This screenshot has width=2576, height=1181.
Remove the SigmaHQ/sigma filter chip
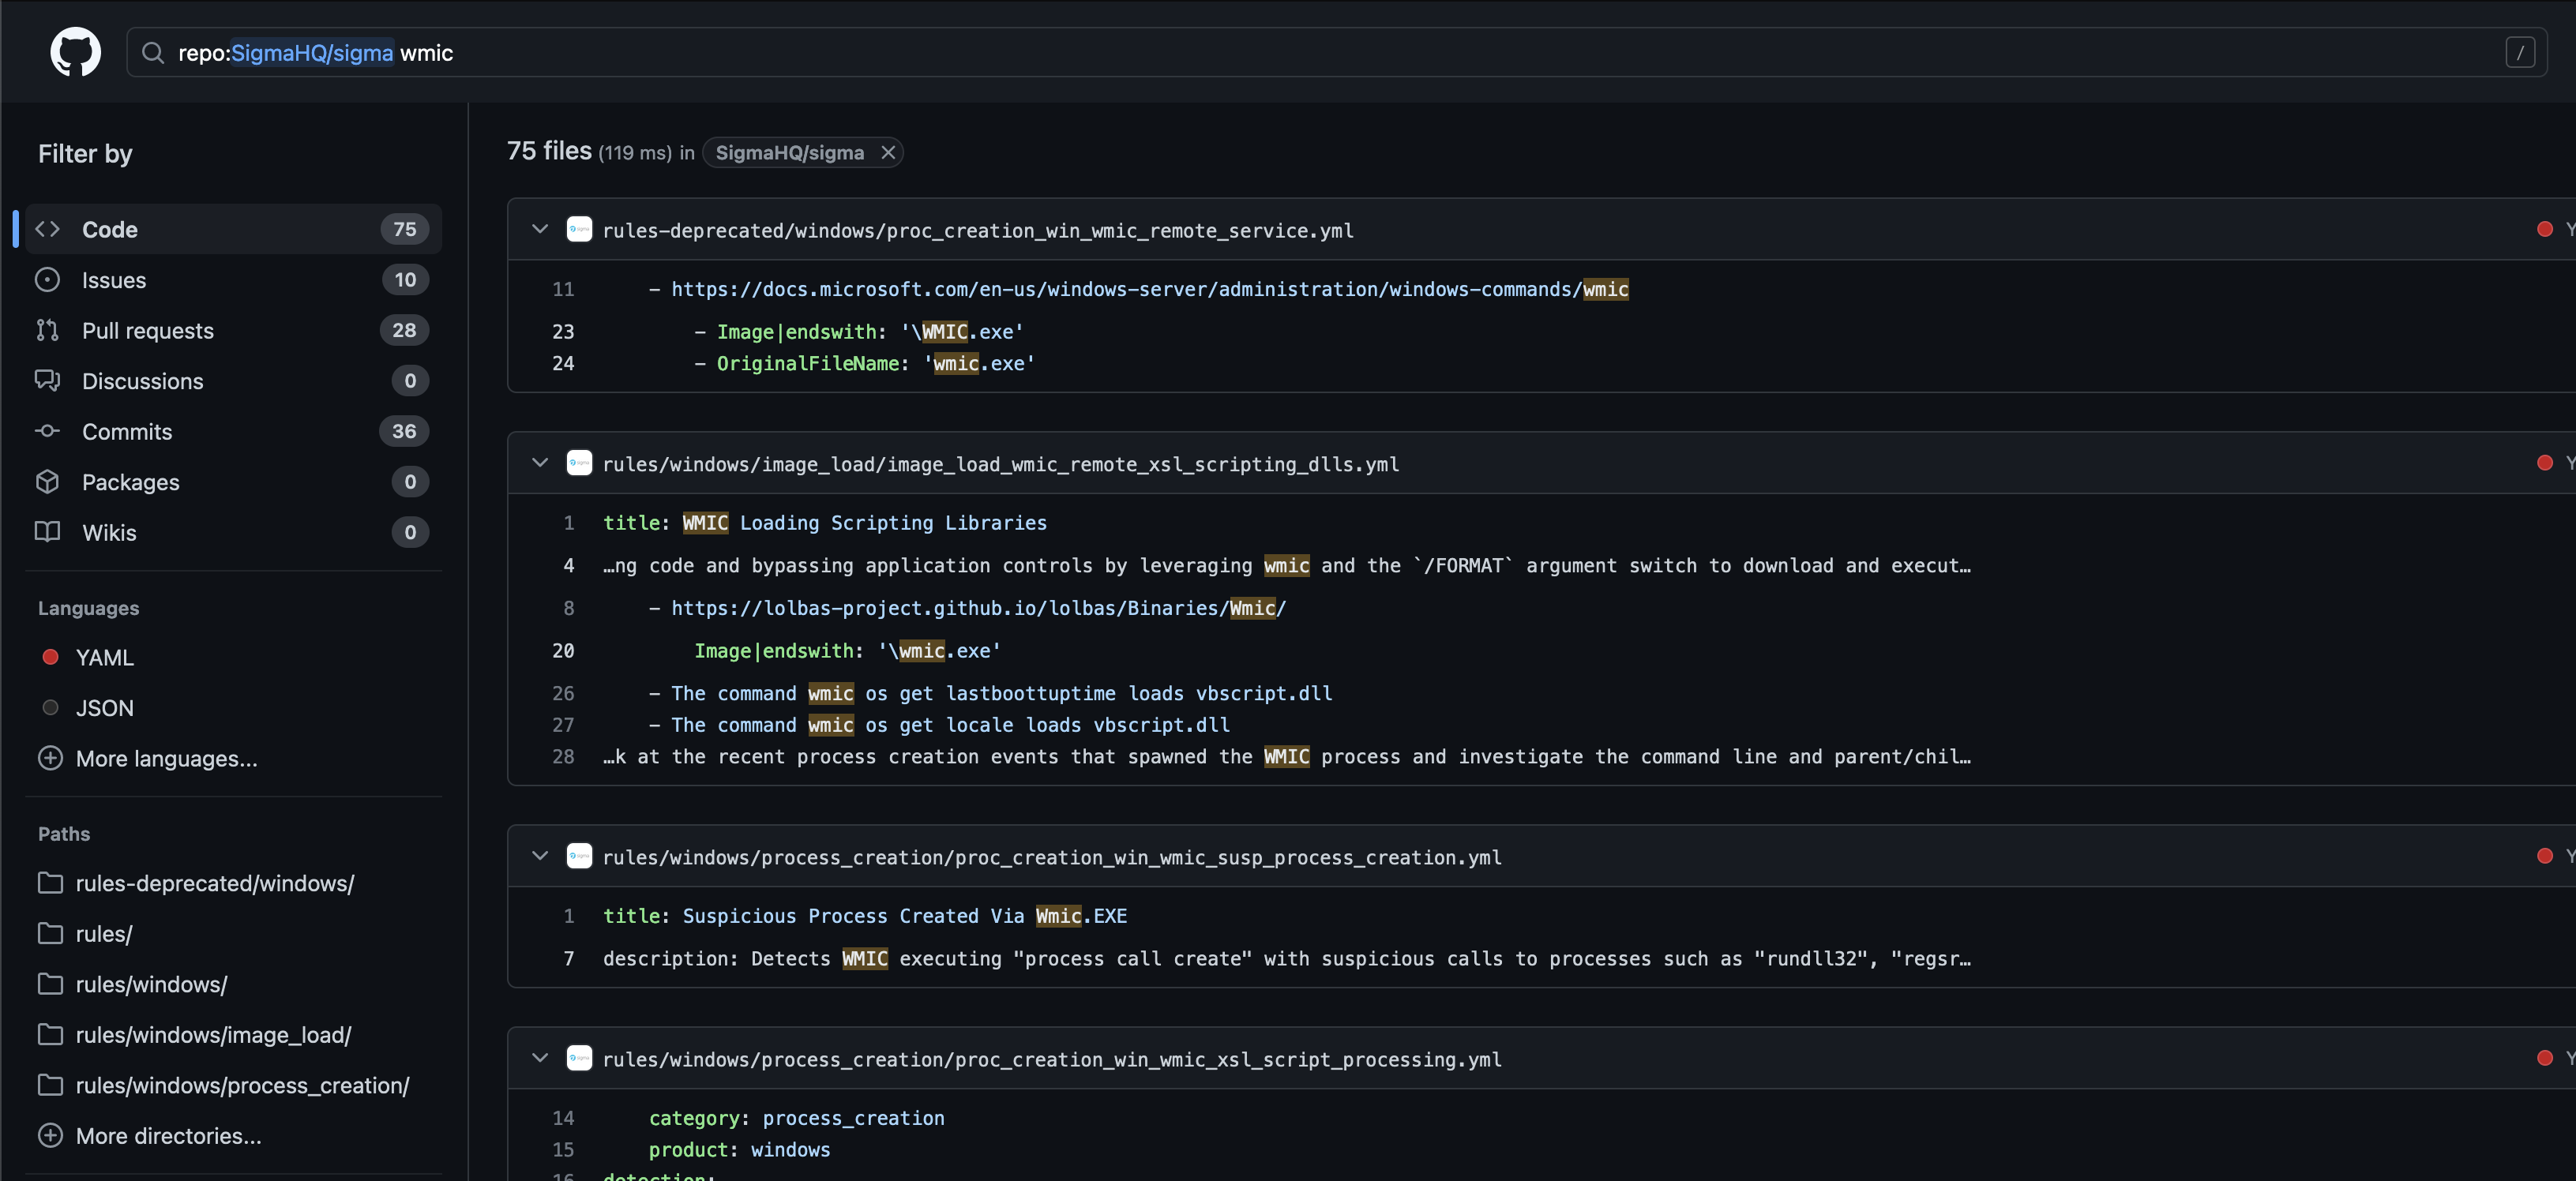pyautogui.click(x=887, y=152)
